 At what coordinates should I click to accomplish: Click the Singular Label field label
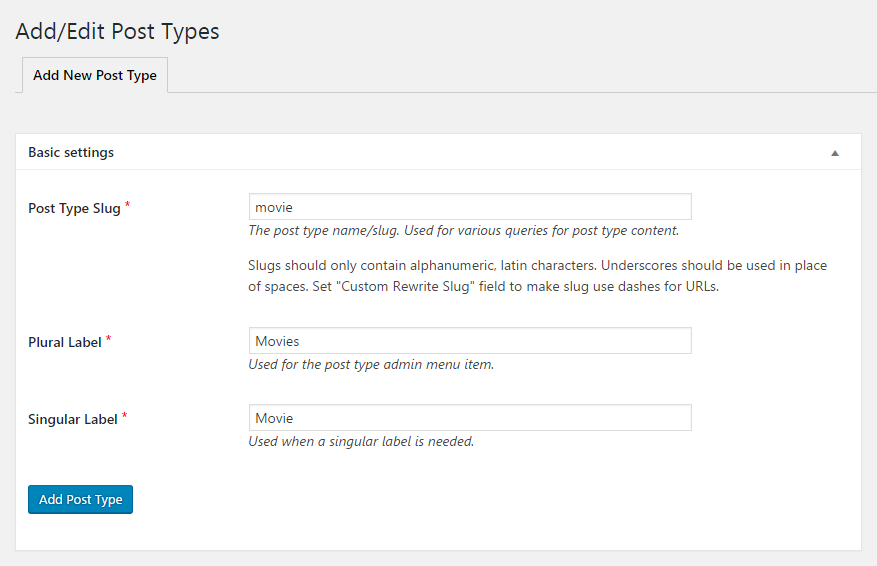73,419
